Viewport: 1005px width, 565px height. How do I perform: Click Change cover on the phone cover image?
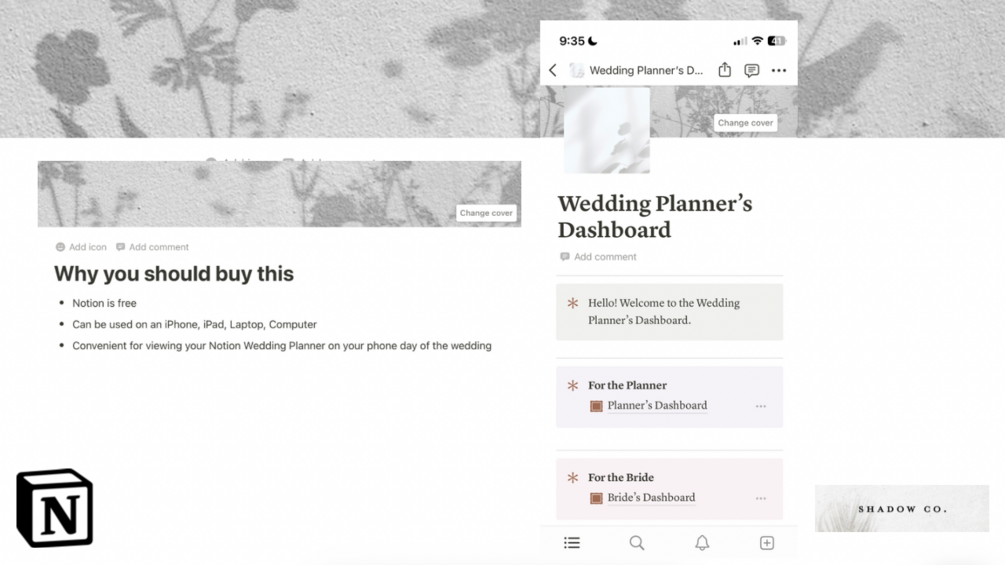pos(745,123)
